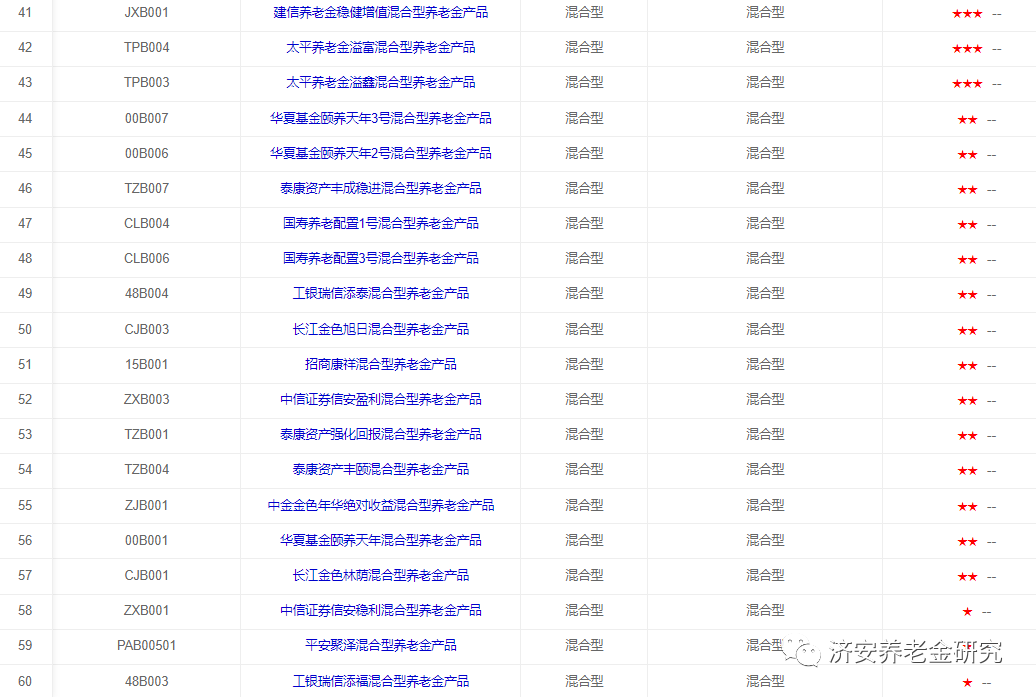Image resolution: width=1036 pixels, height=697 pixels.
Task: Click the two-star rating in the CLB004 row
Action: point(967,225)
